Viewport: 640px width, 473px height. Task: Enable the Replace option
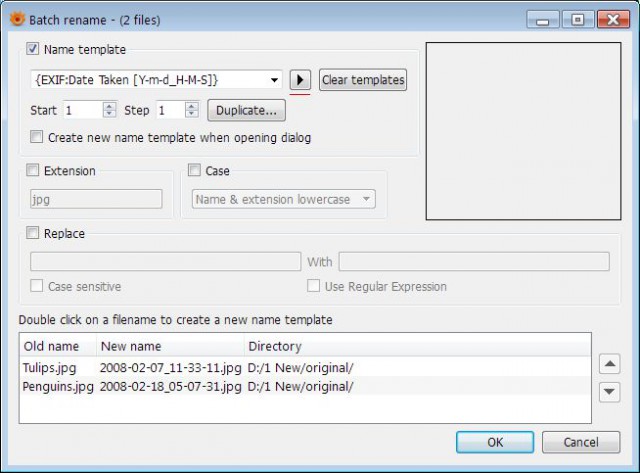point(33,233)
